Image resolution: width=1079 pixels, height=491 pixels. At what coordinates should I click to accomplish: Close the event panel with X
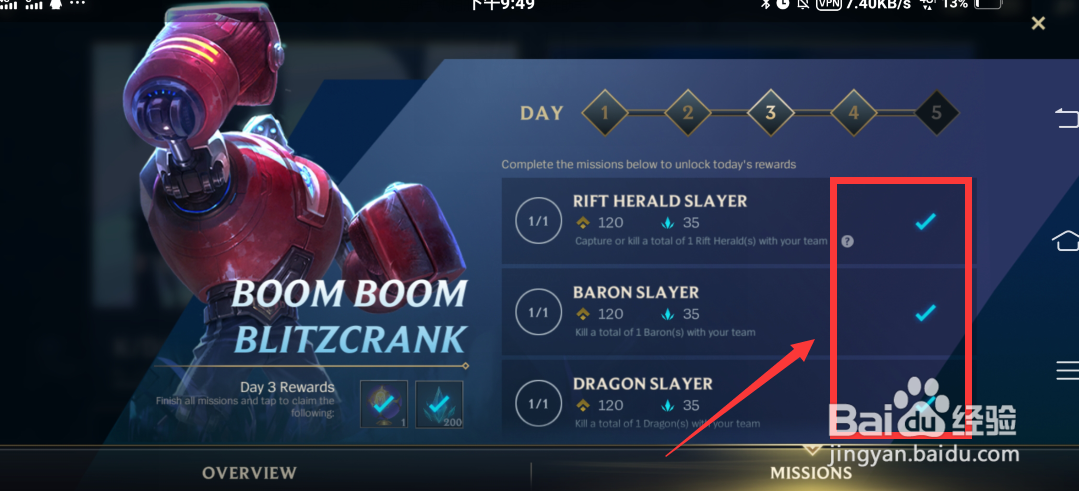pos(1038,23)
